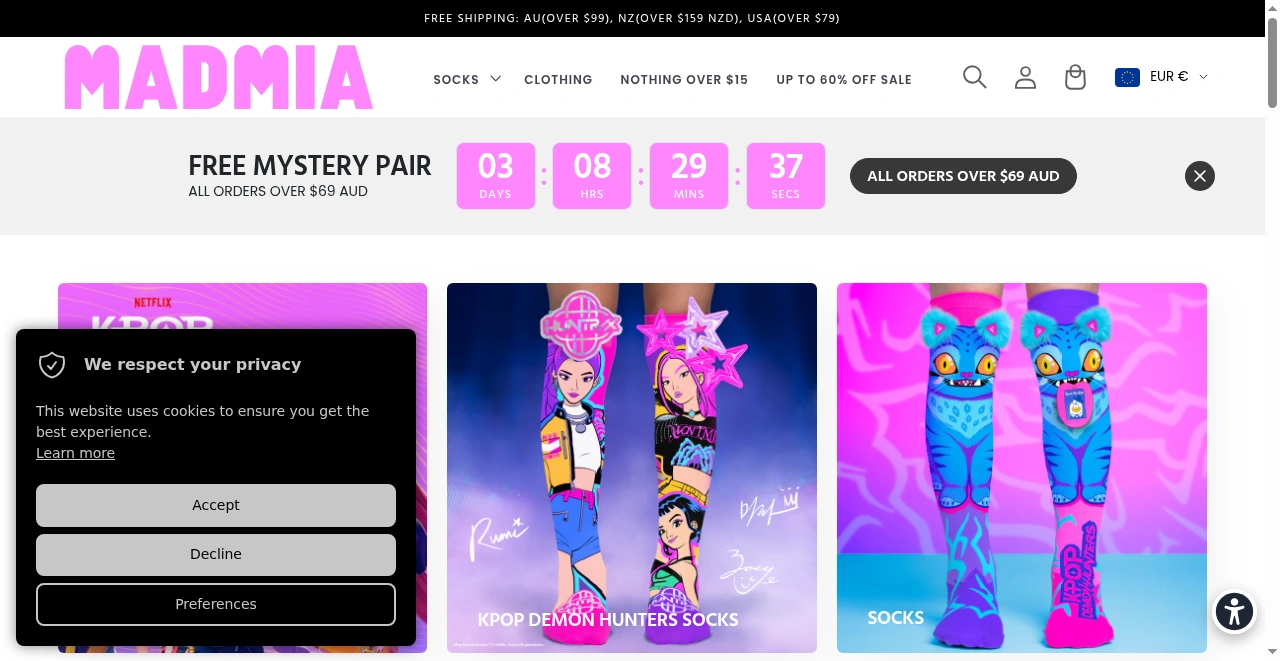
Task: Click the privacy shield icon
Action: [52, 365]
